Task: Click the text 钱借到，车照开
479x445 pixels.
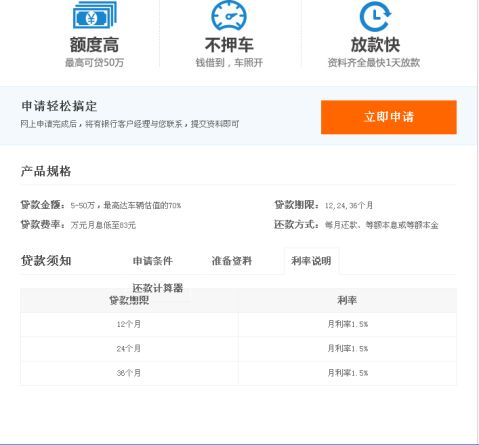Action: (x=229, y=62)
